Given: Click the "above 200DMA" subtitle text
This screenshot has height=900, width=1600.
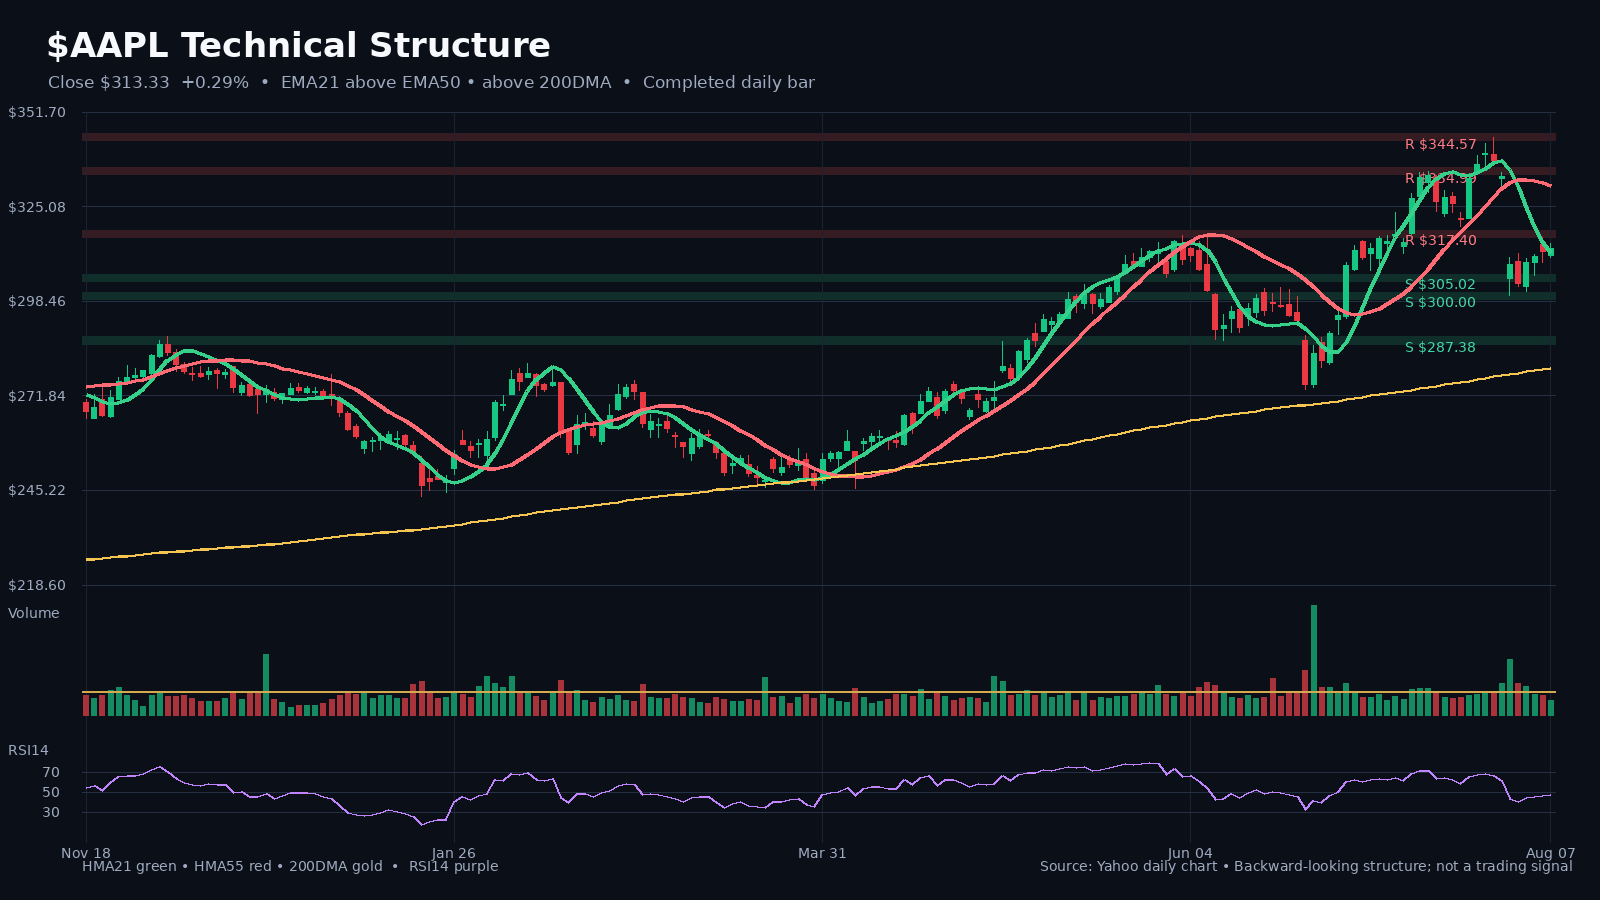Looking at the screenshot, I should point(547,83).
